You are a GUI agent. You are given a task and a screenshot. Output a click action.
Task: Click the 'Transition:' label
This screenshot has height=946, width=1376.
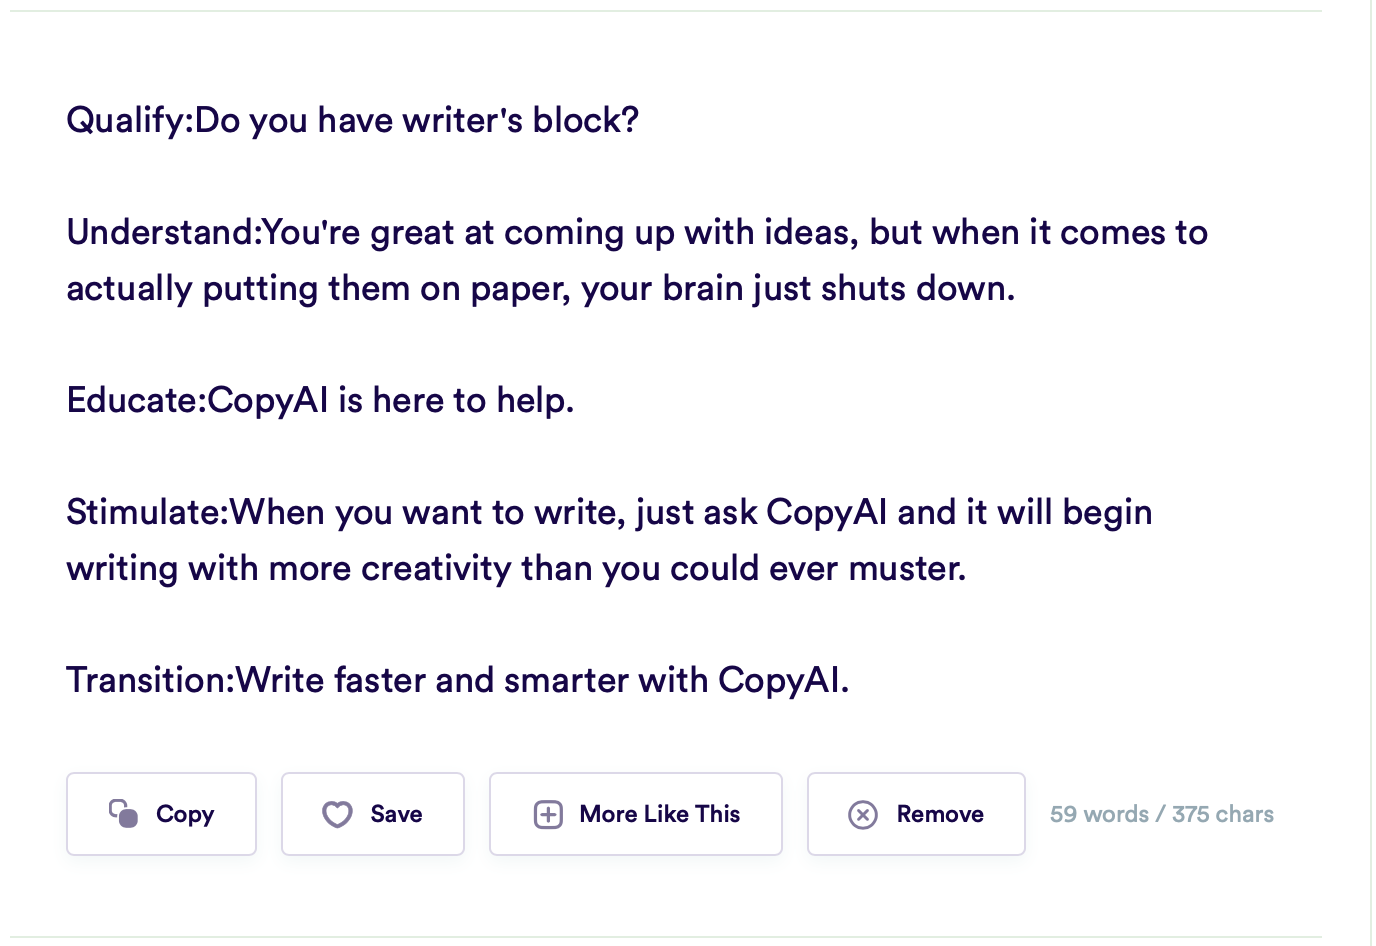coord(150,681)
